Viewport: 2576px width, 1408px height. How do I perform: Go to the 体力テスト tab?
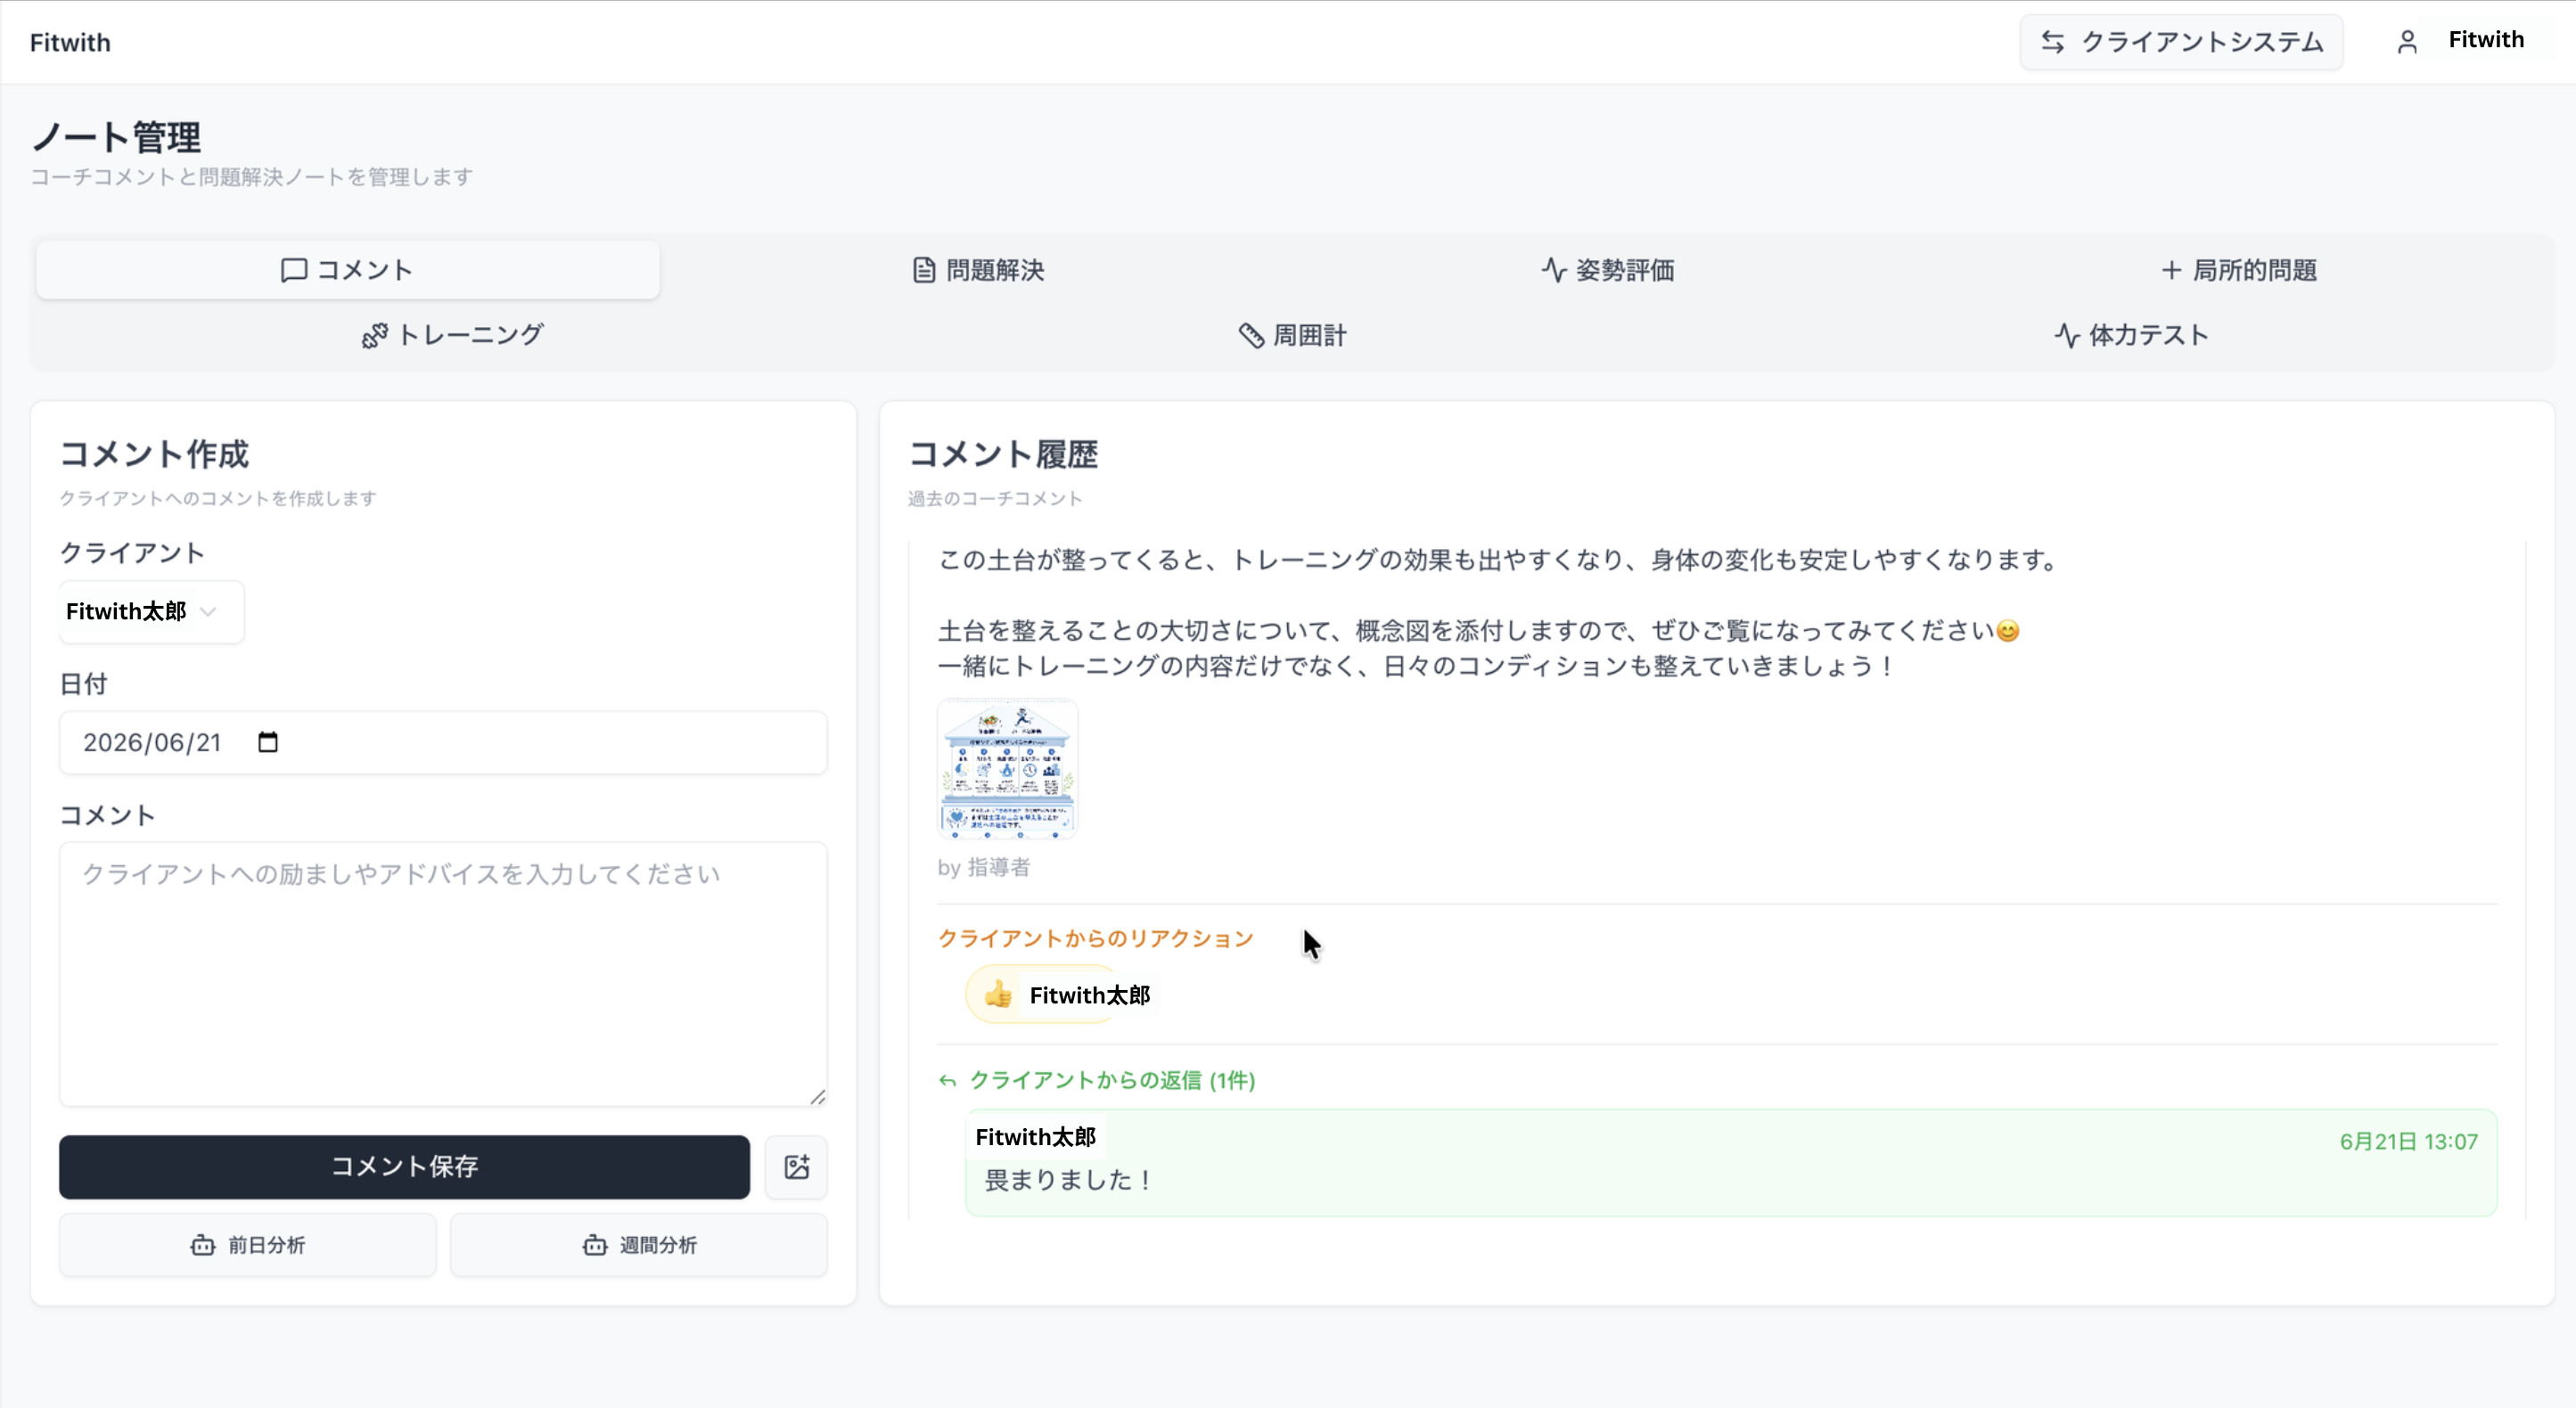pos(2131,335)
